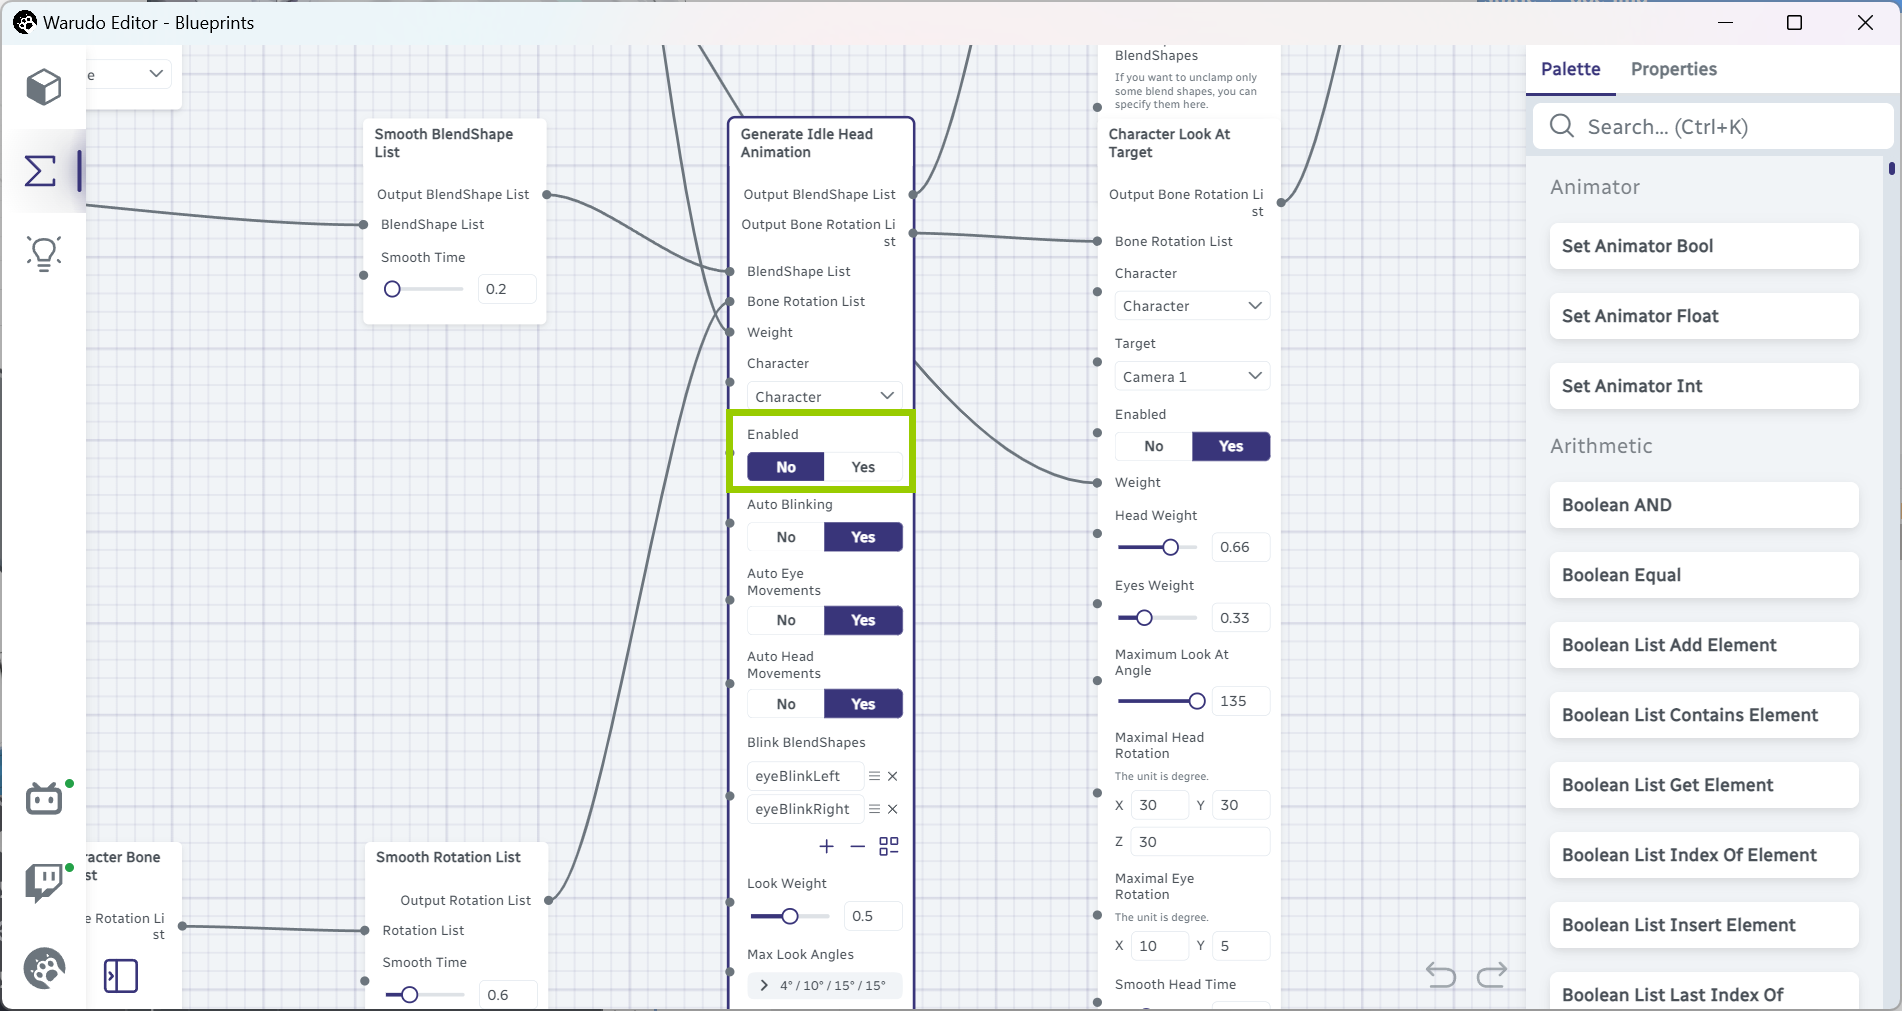Image resolution: width=1902 pixels, height=1011 pixels.
Task: Add the Boolean List Contains Element node
Action: coord(1704,715)
